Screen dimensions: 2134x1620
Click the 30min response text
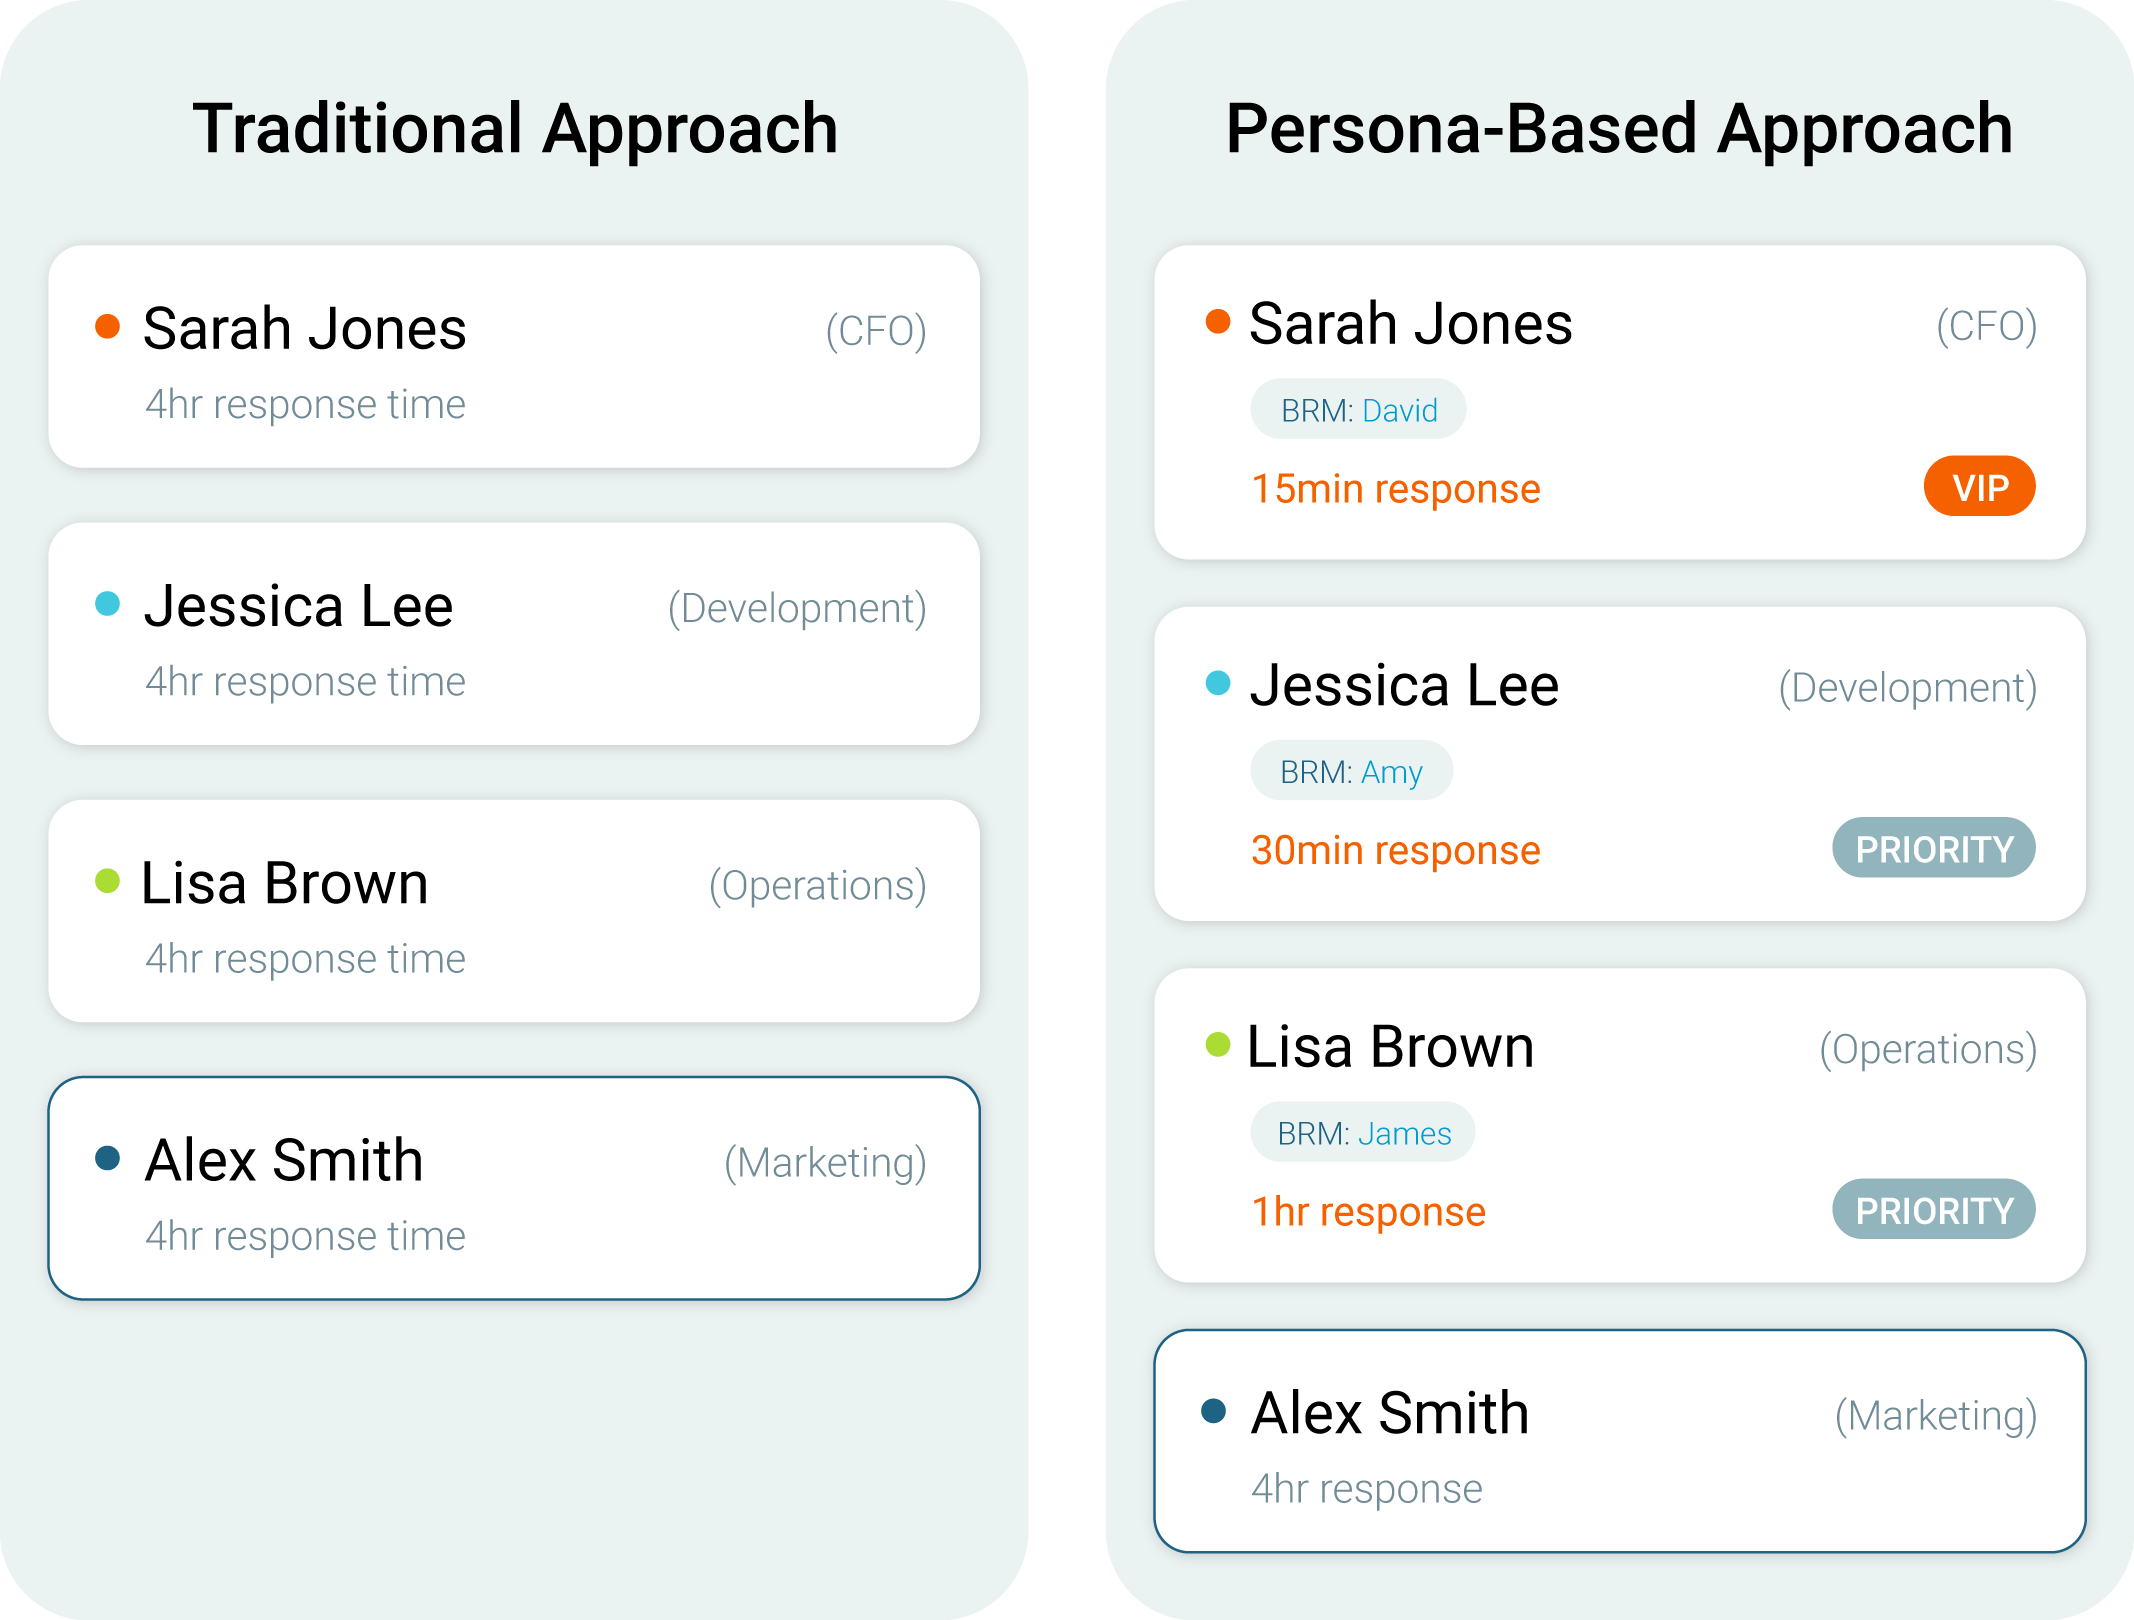tap(1395, 850)
